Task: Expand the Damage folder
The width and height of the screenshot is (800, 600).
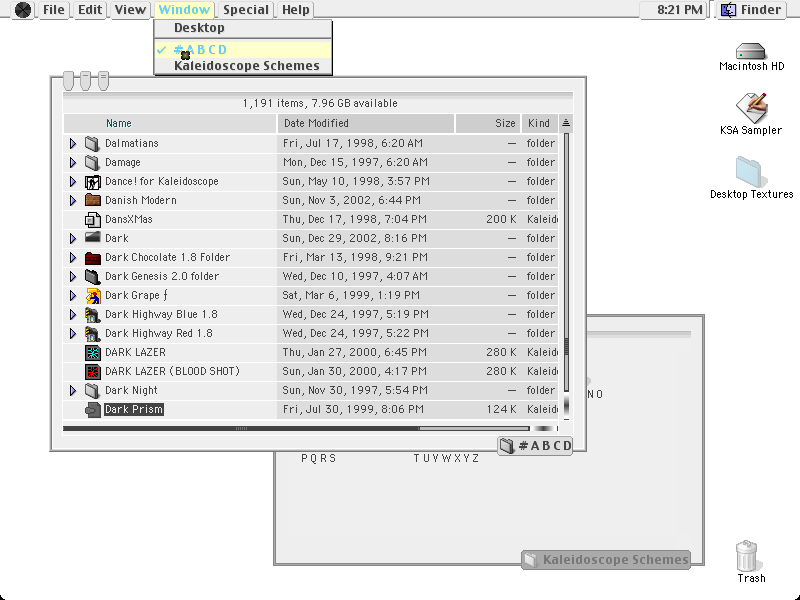Action: point(72,162)
